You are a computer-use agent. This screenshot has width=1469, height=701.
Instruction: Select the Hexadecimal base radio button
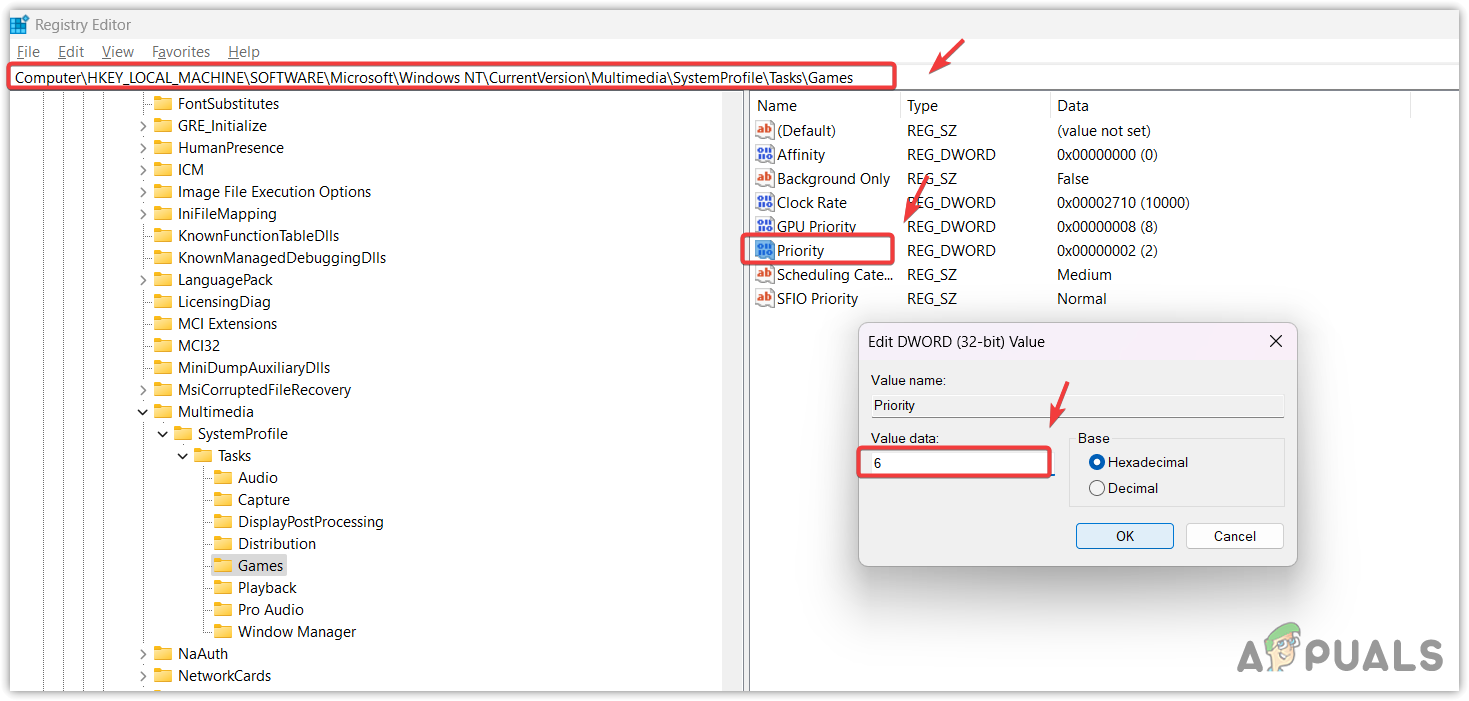pos(1097,462)
